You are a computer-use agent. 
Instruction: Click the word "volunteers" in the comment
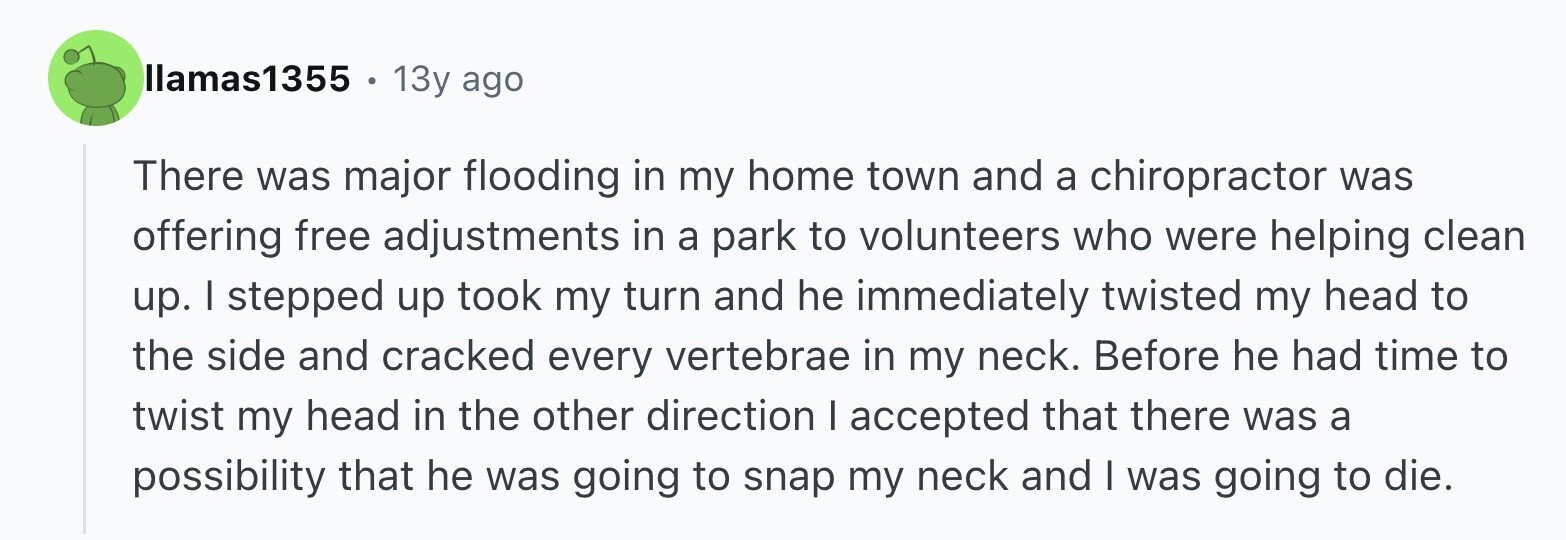(939, 237)
